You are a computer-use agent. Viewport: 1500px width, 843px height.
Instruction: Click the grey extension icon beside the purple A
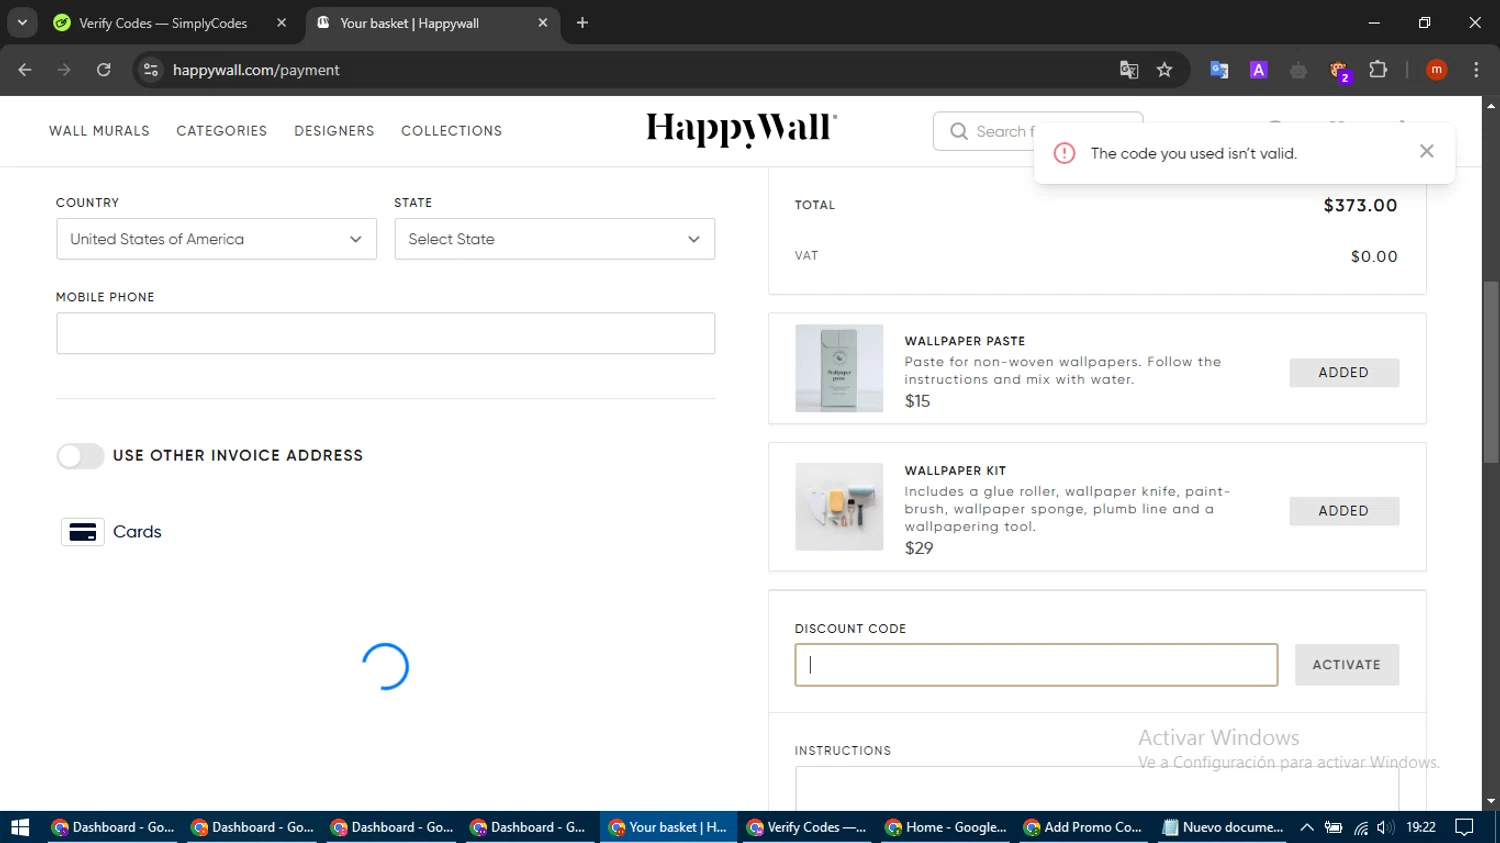tap(1298, 70)
